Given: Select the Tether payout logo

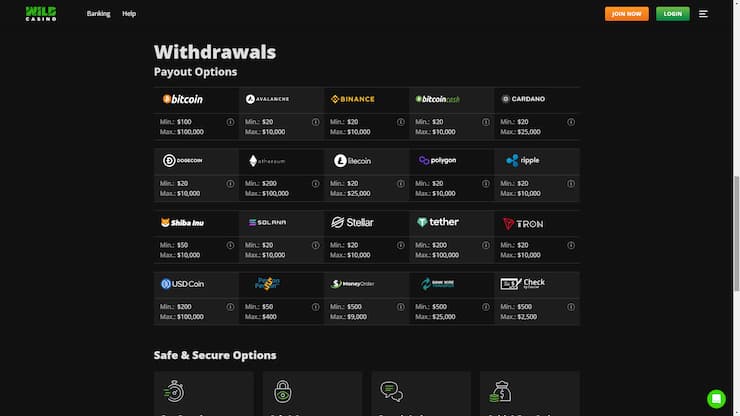Looking at the screenshot, I should click(437, 222).
